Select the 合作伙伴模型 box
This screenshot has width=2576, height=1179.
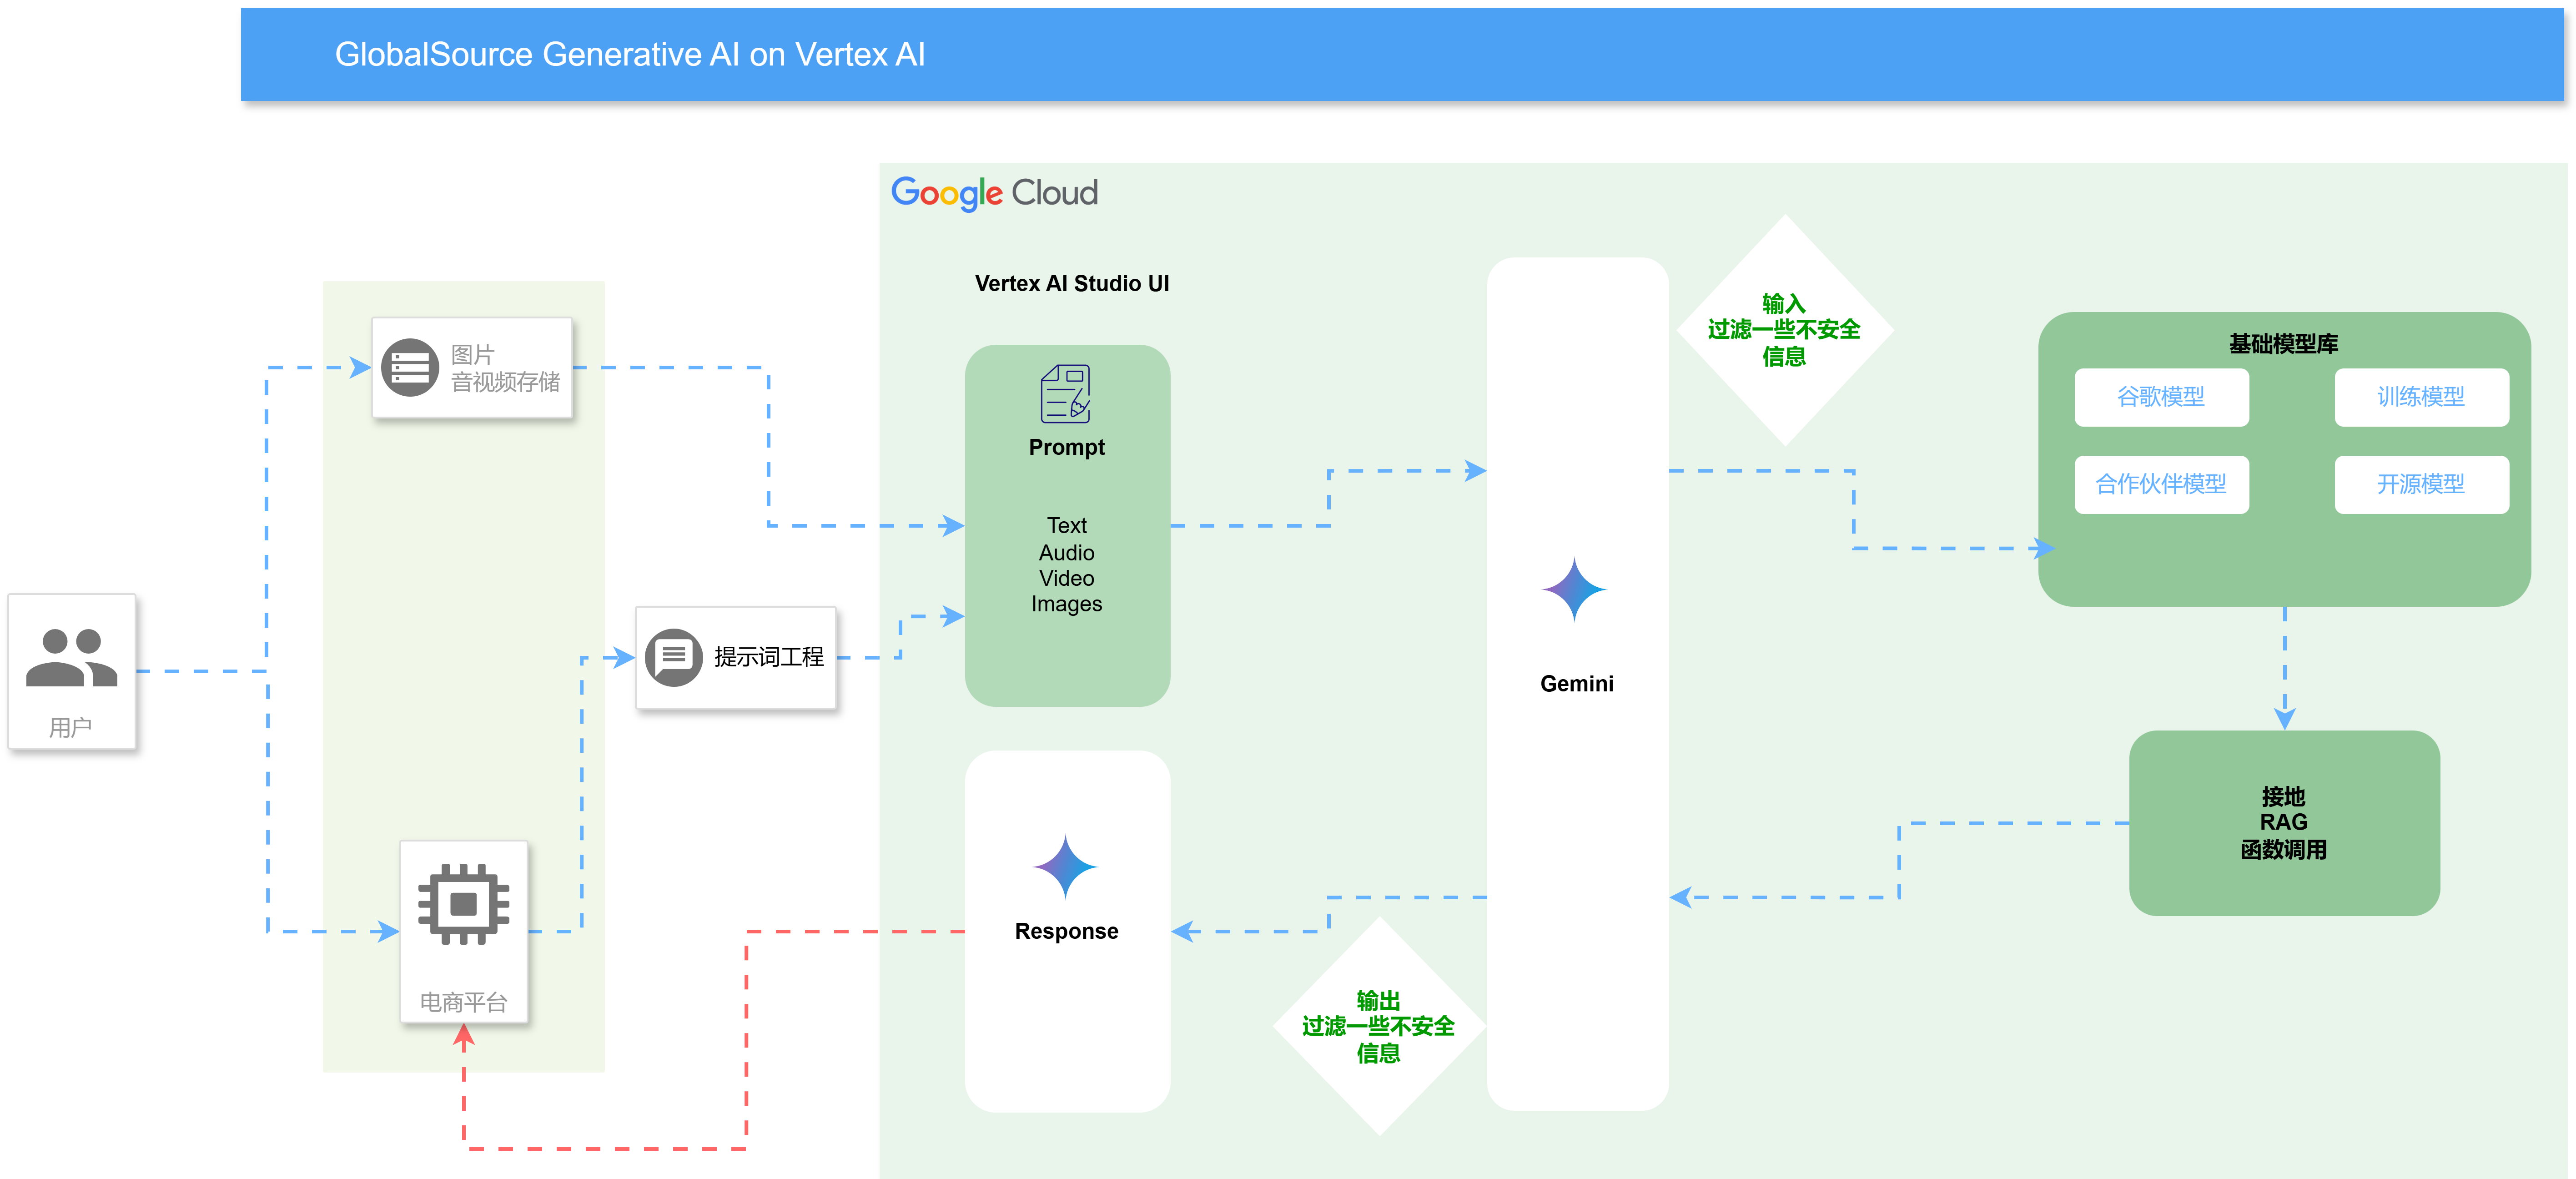[2161, 484]
